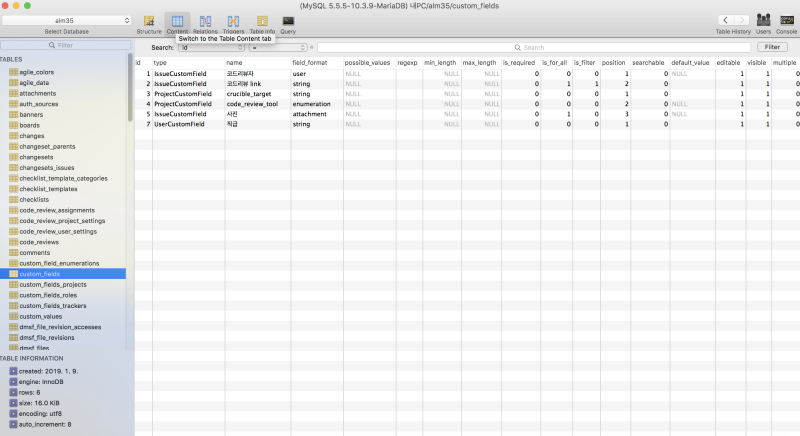Select the custom_fields table
Viewport: 800px width, 436px height.
click(x=63, y=274)
